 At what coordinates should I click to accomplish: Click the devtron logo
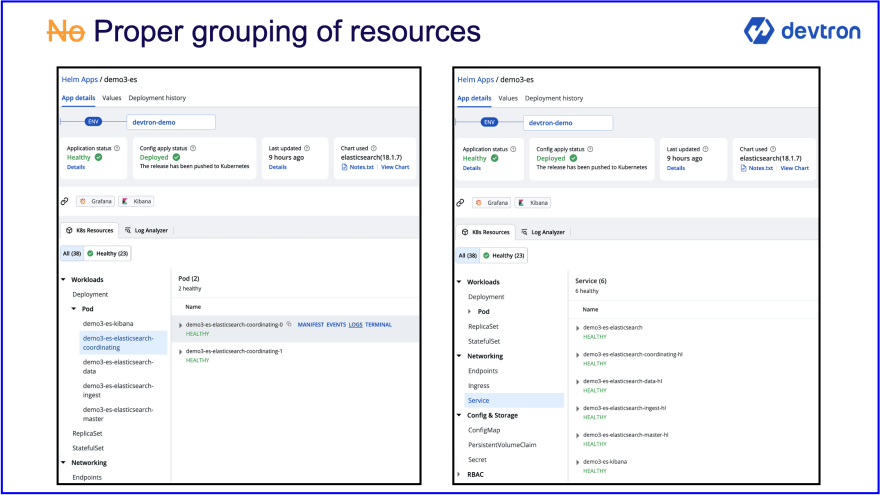802,30
